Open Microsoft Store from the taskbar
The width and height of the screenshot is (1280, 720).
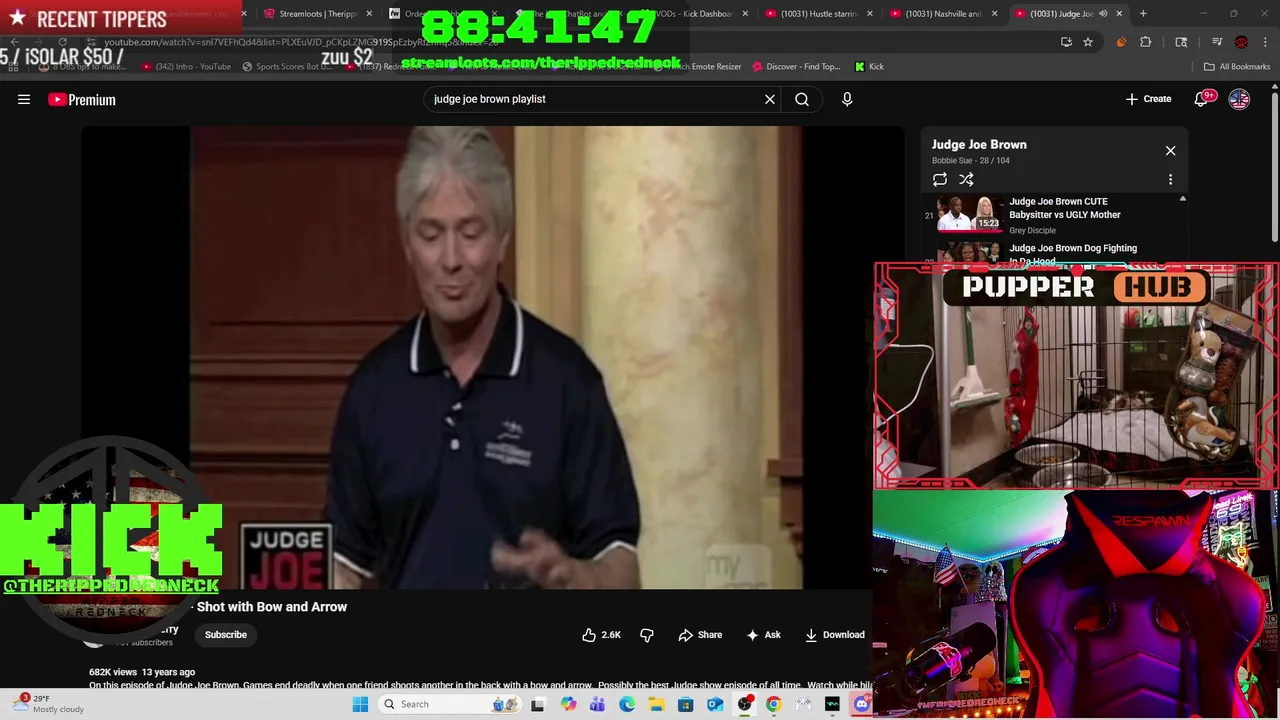pyautogui.click(x=685, y=704)
